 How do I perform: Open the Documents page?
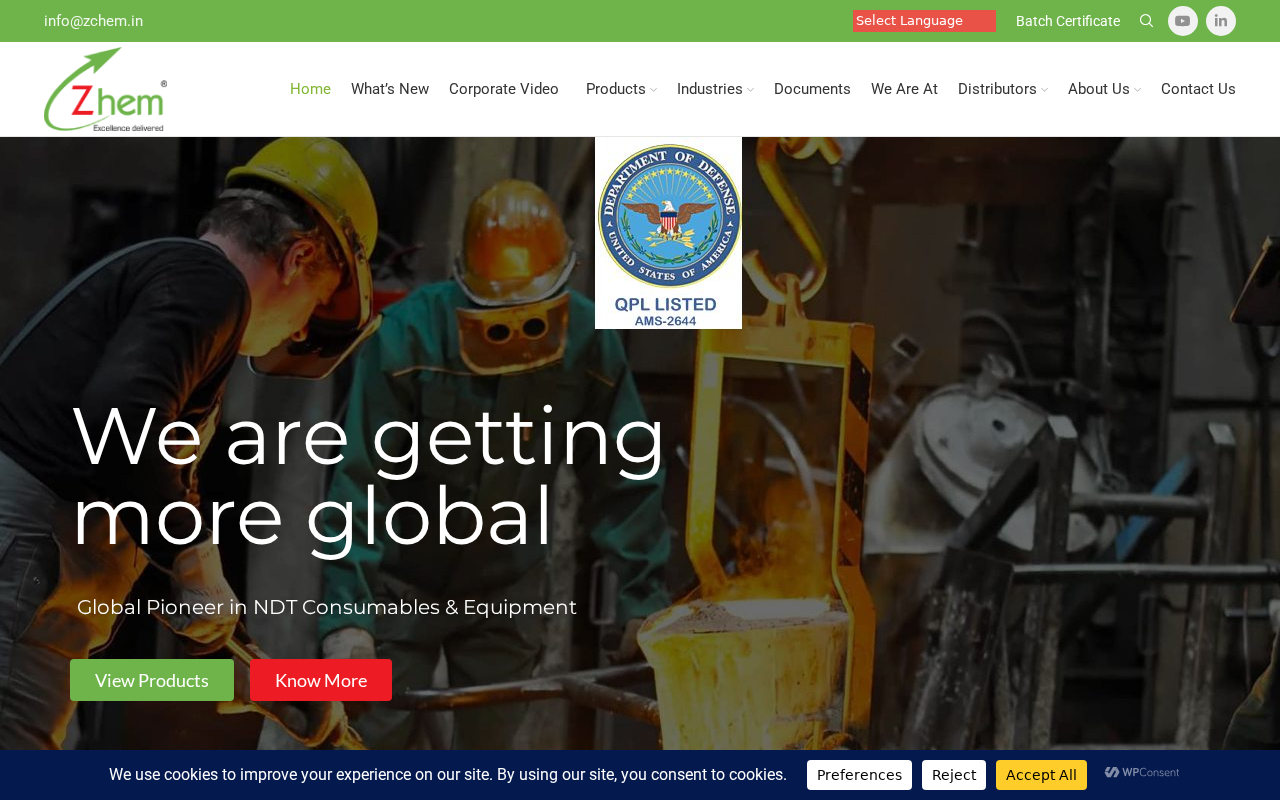click(812, 89)
